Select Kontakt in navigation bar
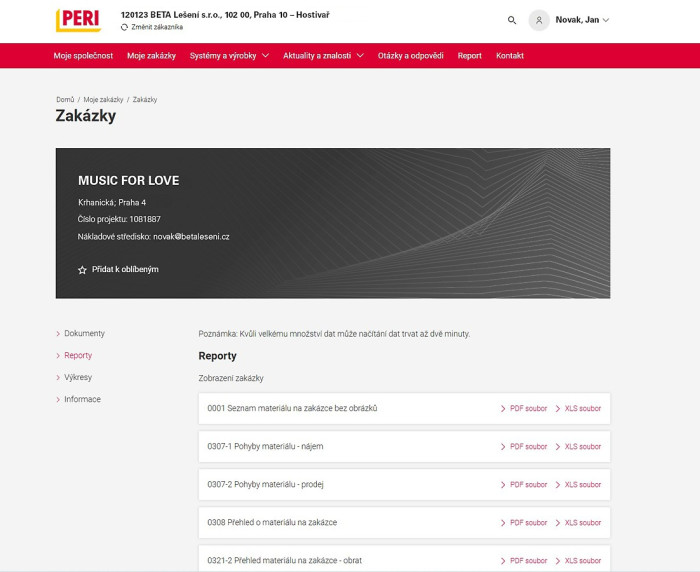The height and width of the screenshot is (572, 700). tap(509, 56)
